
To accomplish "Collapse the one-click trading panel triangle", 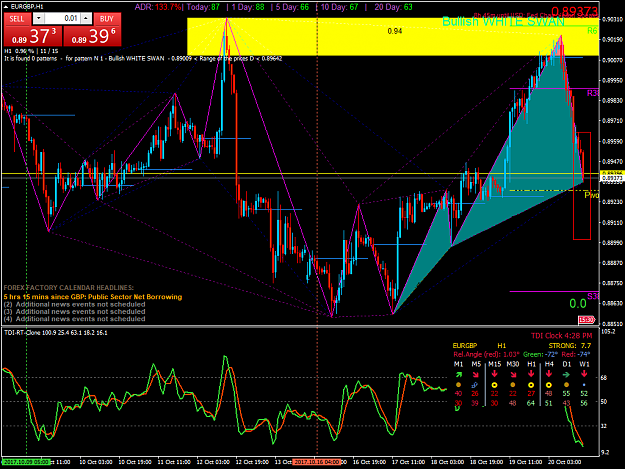I will click(x=6, y=6).
